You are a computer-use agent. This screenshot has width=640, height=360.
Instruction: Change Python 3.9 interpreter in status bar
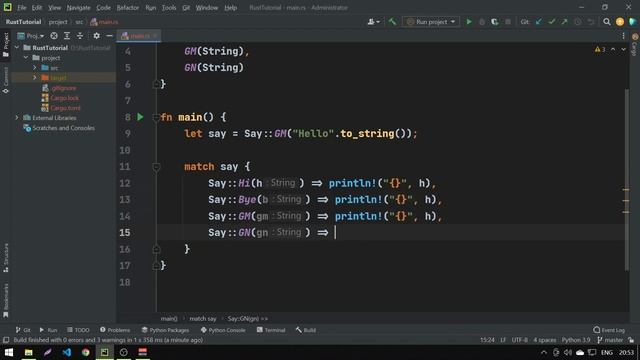click(x=576, y=340)
